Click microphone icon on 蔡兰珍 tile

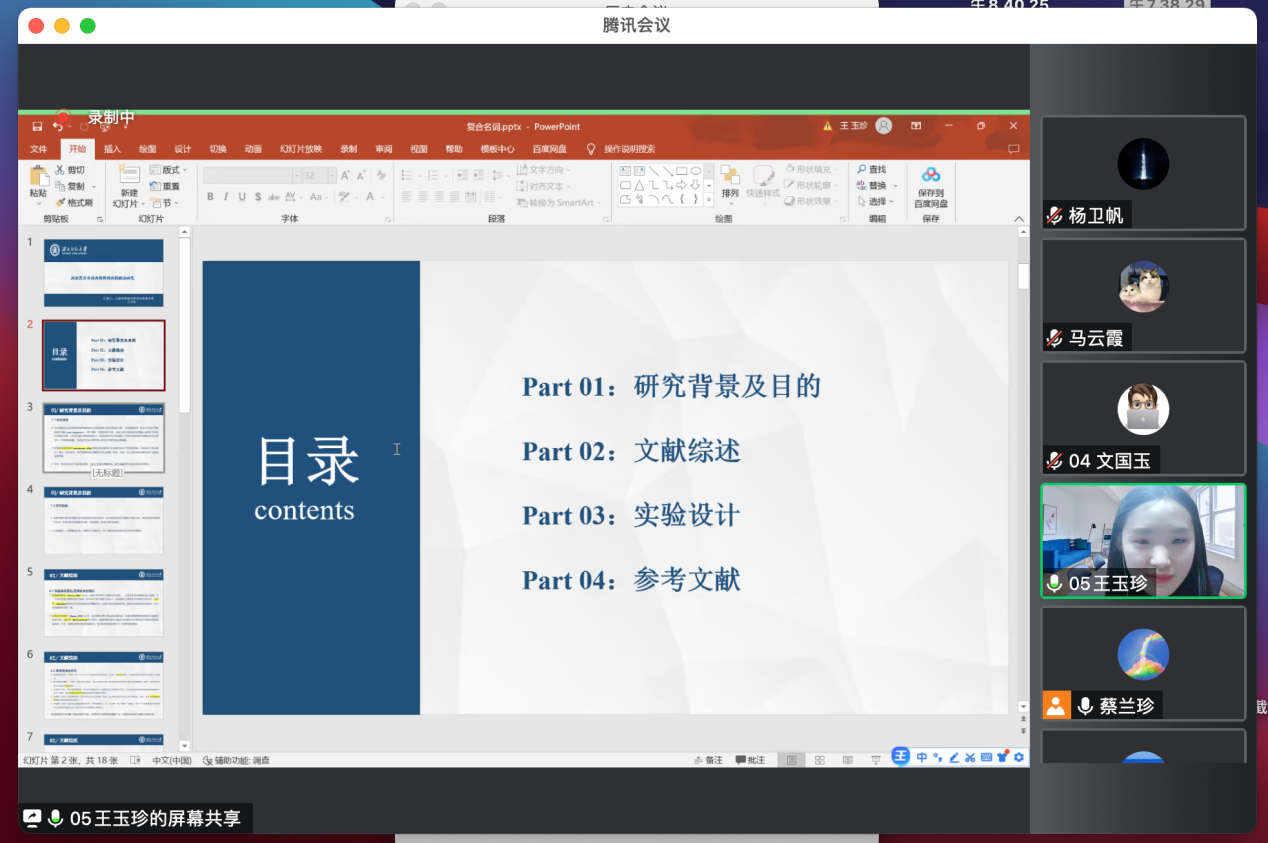(1085, 706)
